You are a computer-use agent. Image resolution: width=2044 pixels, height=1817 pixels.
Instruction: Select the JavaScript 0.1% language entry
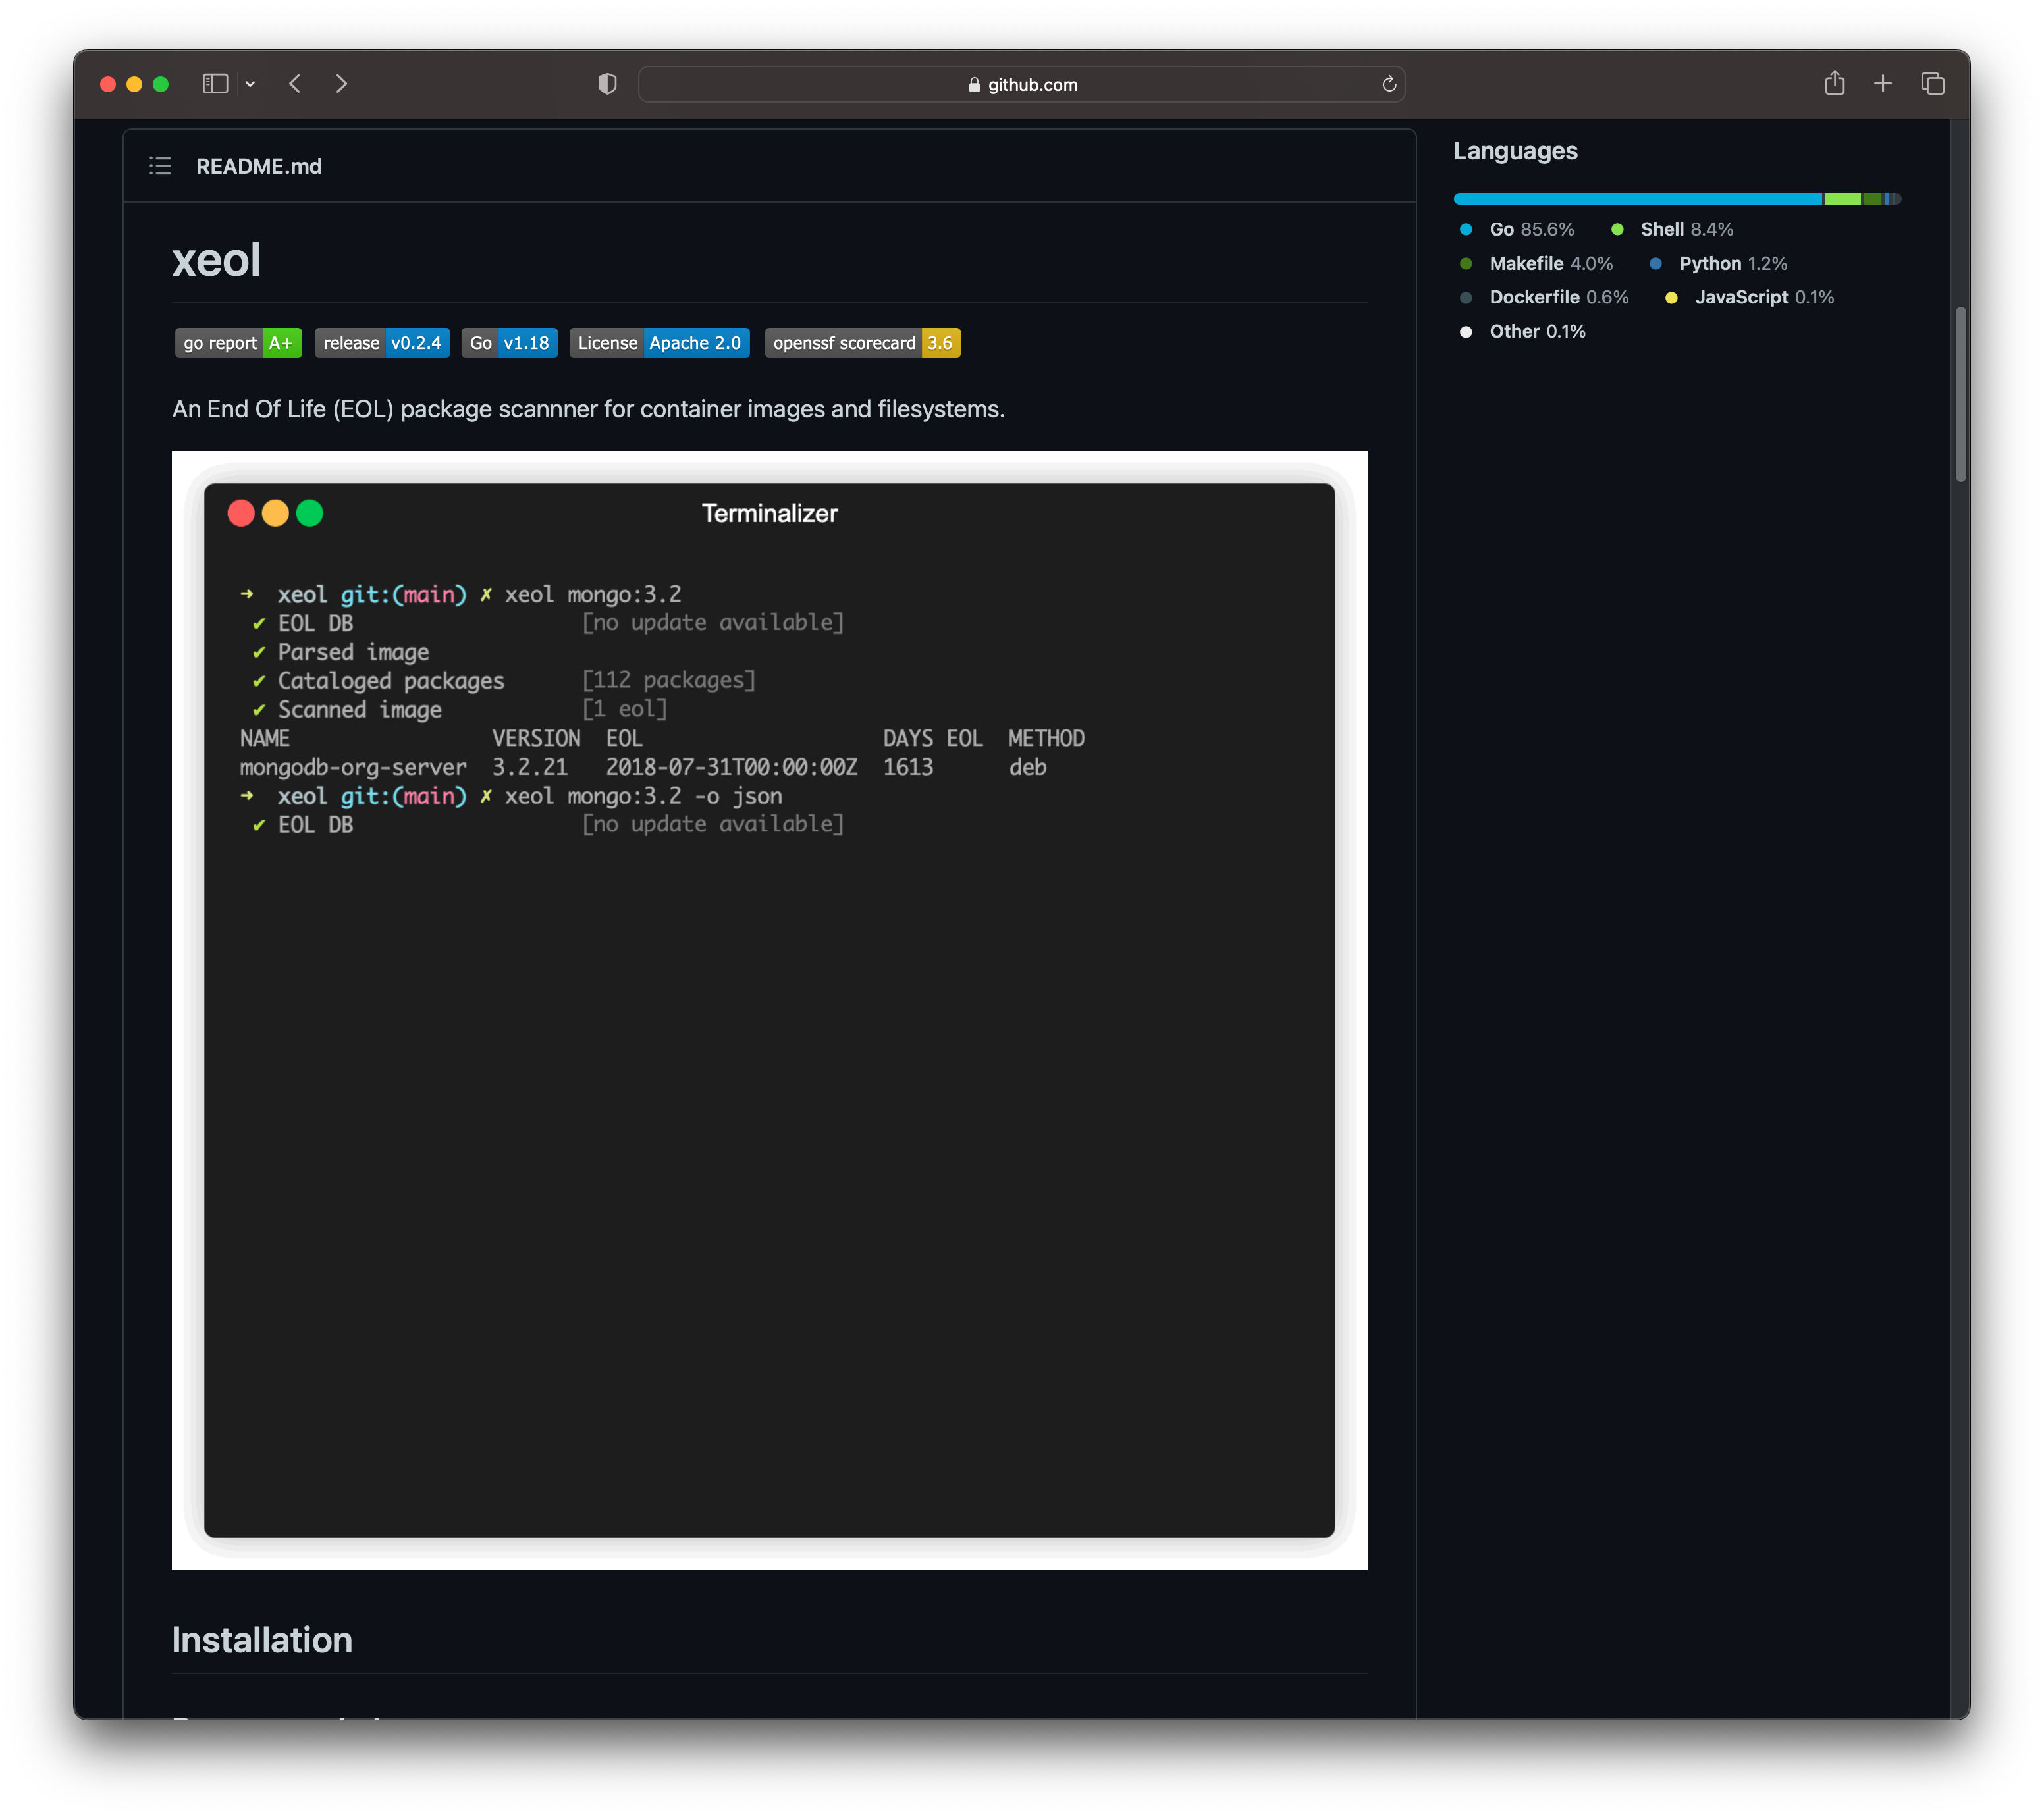1749,297
